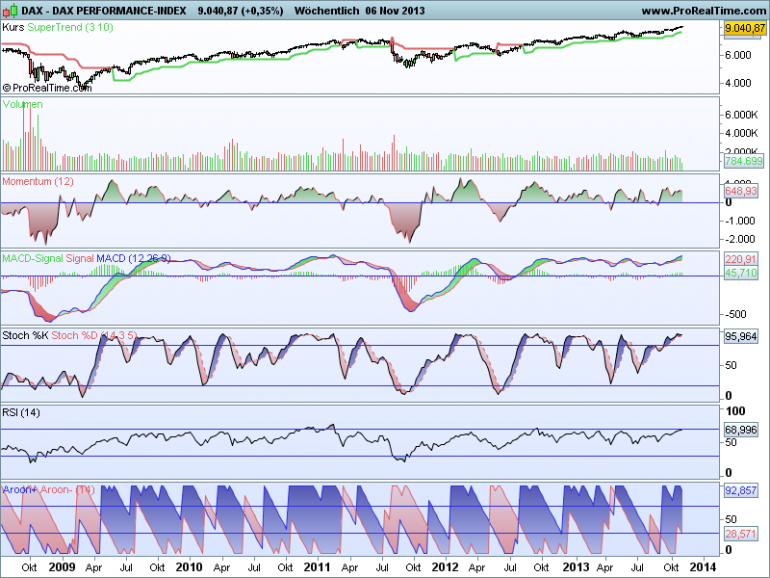Click the 68,996 RSI value tag
770x578 pixels.
[x=741, y=430]
